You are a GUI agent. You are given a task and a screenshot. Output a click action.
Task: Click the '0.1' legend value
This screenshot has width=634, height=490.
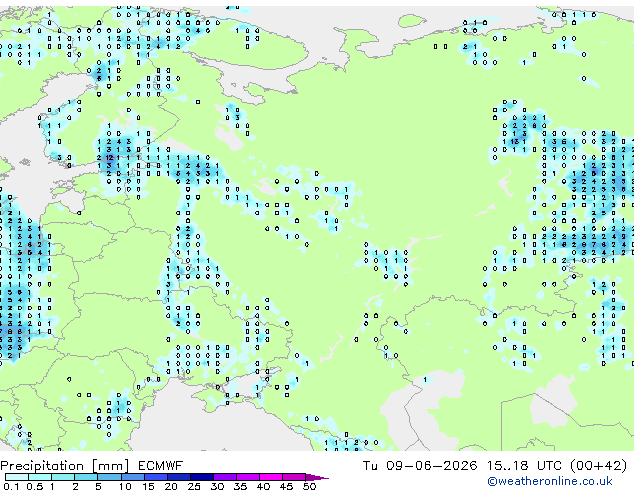[11, 486]
